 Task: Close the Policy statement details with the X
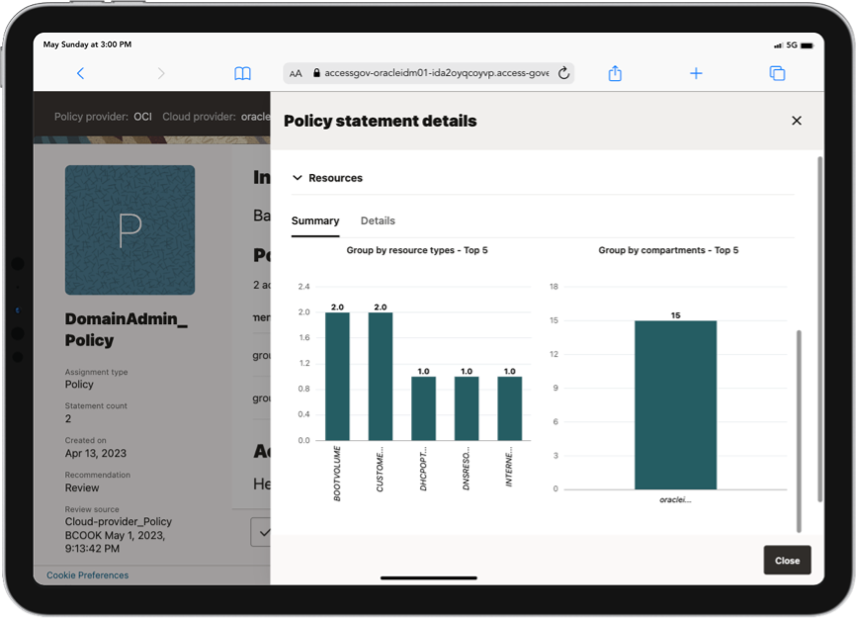[x=796, y=120]
